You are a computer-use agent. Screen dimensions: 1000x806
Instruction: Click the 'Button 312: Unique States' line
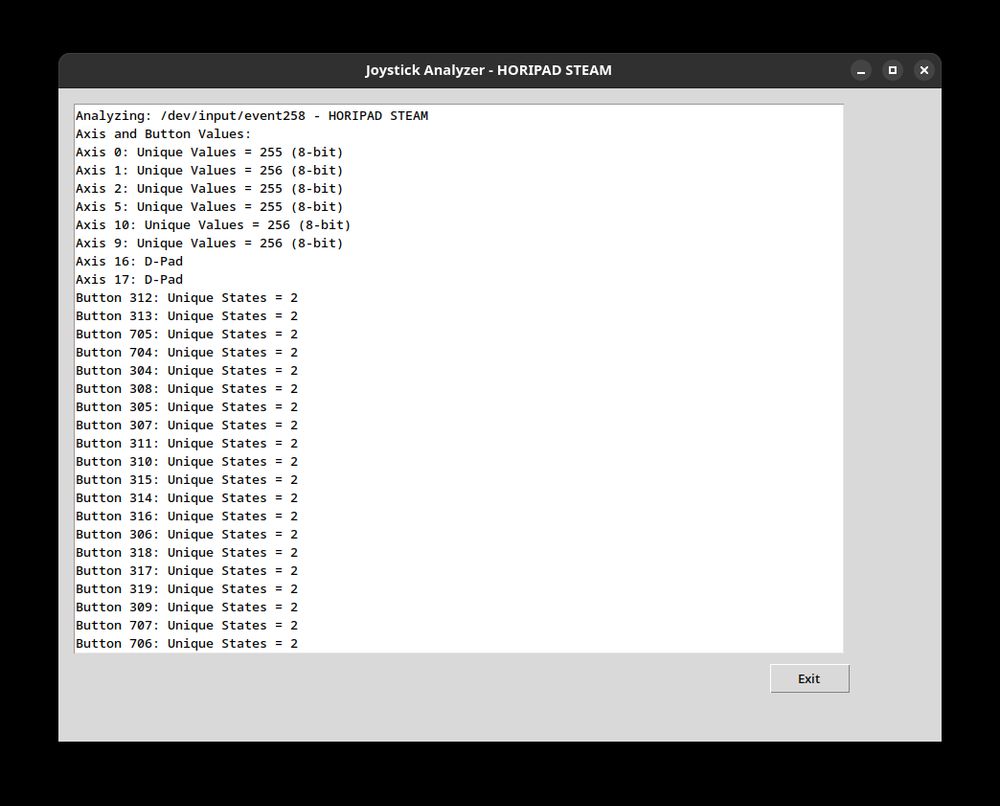(187, 298)
